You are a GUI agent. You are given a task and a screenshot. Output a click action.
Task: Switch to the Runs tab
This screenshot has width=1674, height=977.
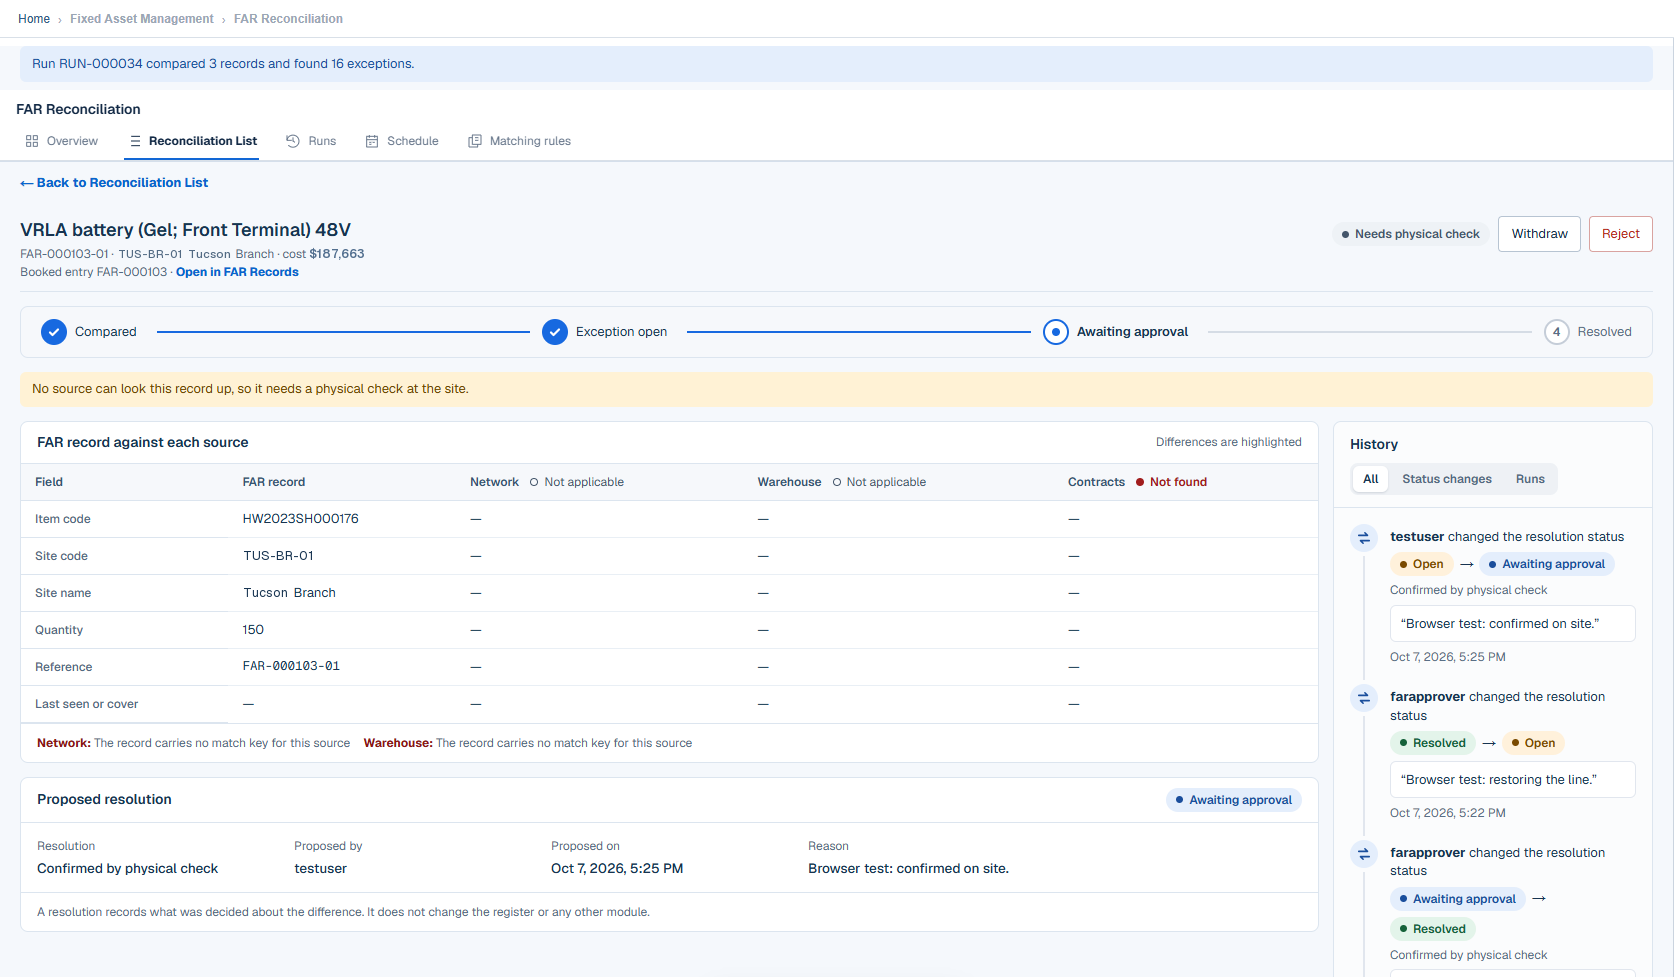[x=311, y=141]
